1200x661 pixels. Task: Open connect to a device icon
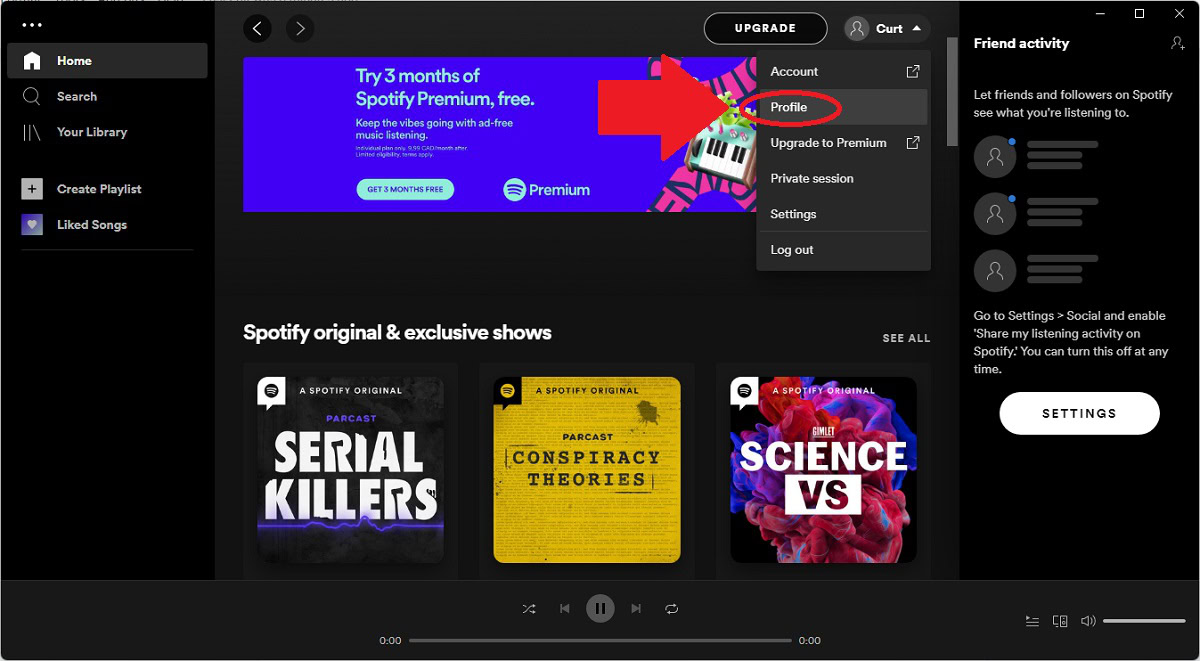coord(1060,621)
